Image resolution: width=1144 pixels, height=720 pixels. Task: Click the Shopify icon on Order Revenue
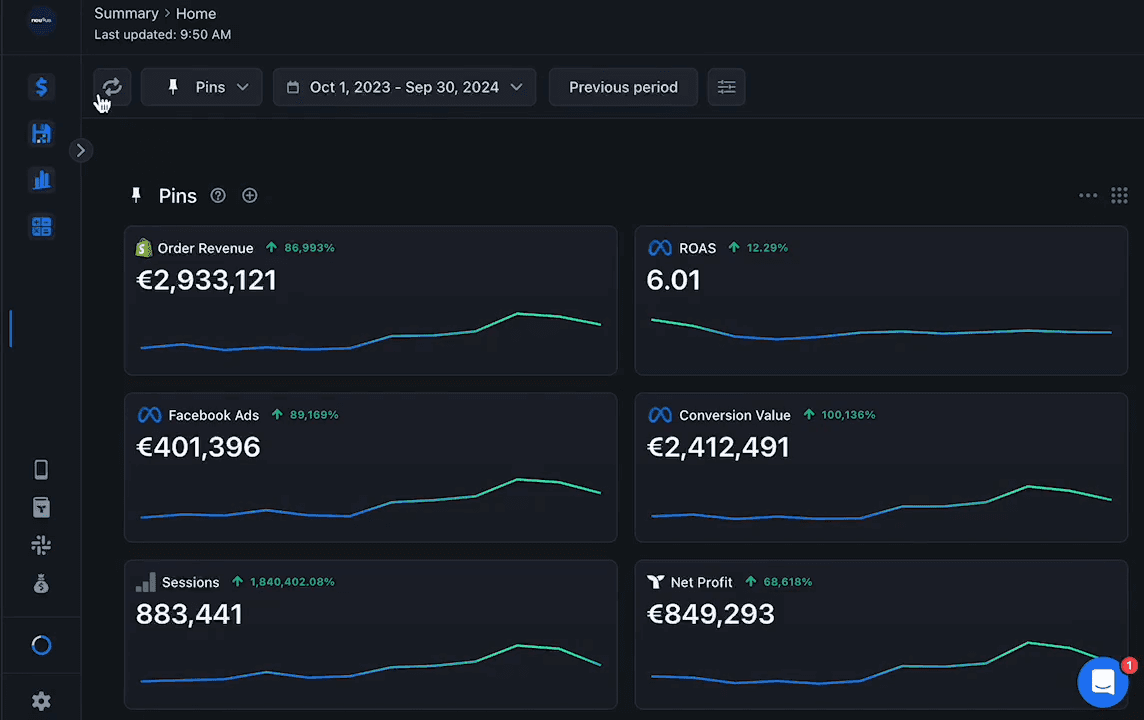[x=144, y=248]
